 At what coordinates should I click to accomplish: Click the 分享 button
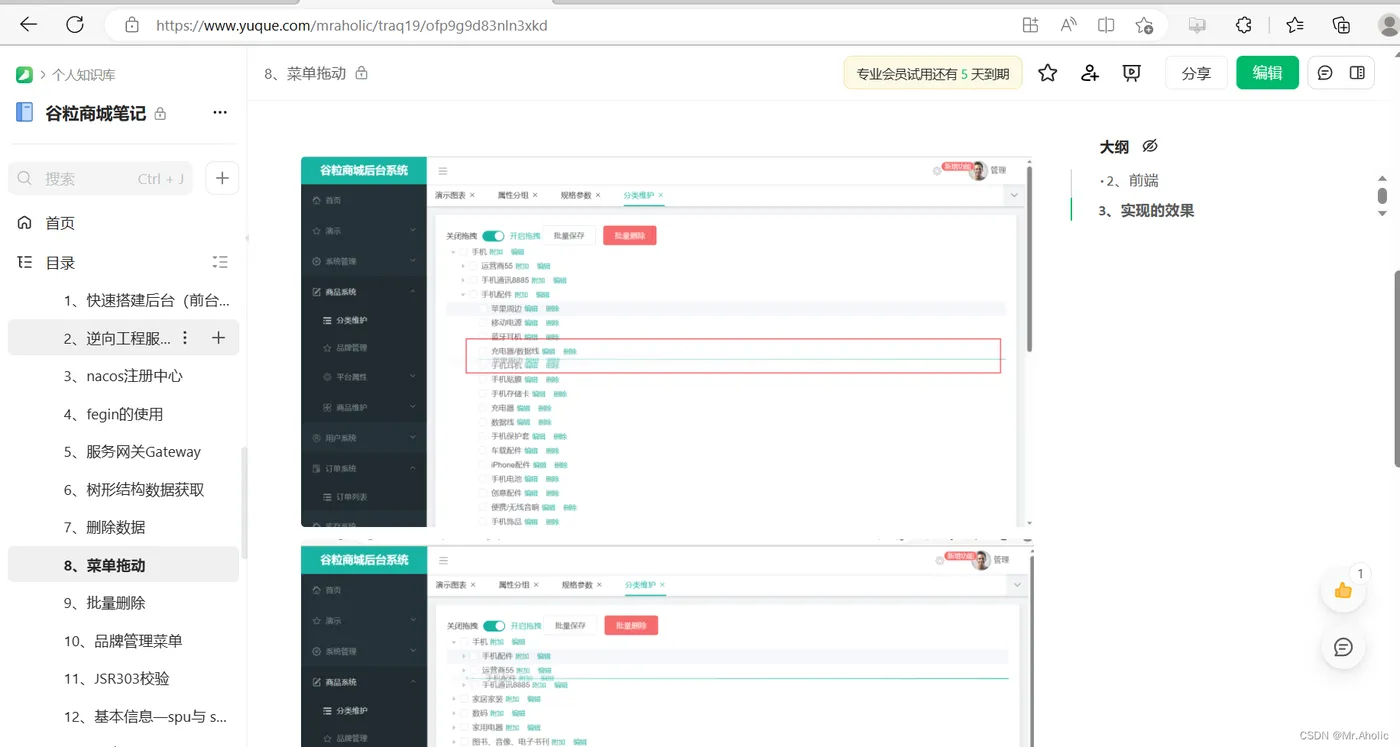[x=1196, y=73]
